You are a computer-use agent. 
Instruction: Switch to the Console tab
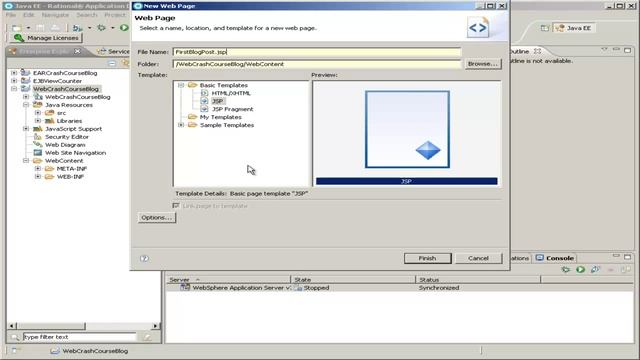click(554, 258)
